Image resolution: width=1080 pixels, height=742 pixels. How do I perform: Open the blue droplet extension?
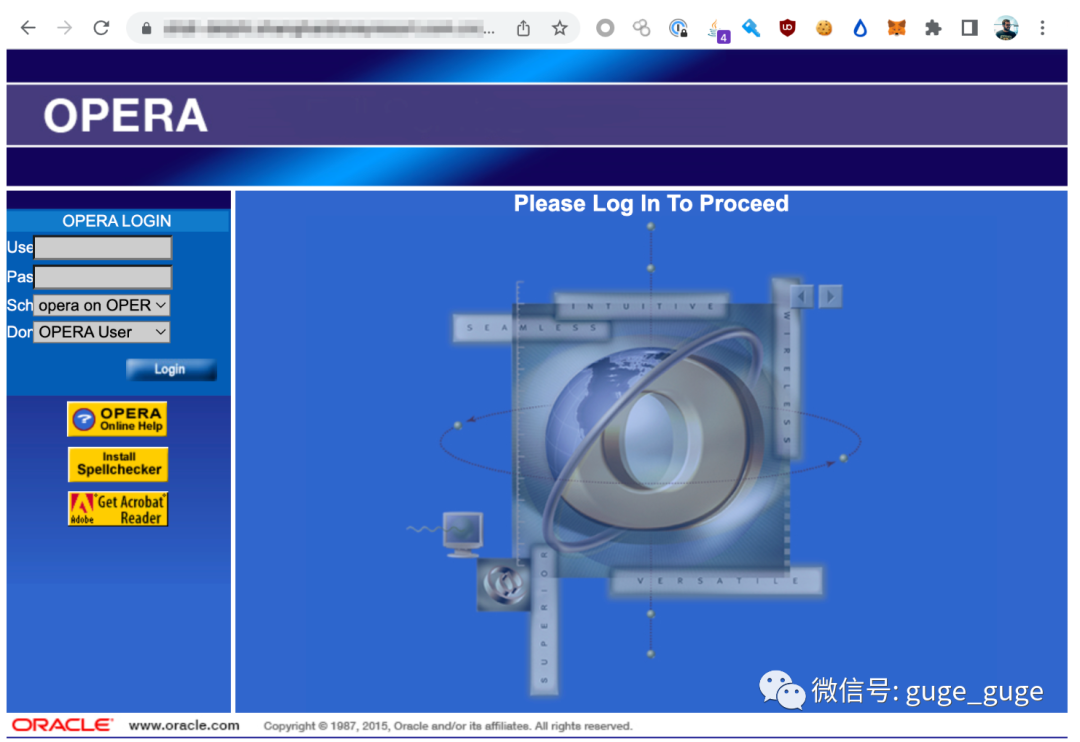pos(860,28)
